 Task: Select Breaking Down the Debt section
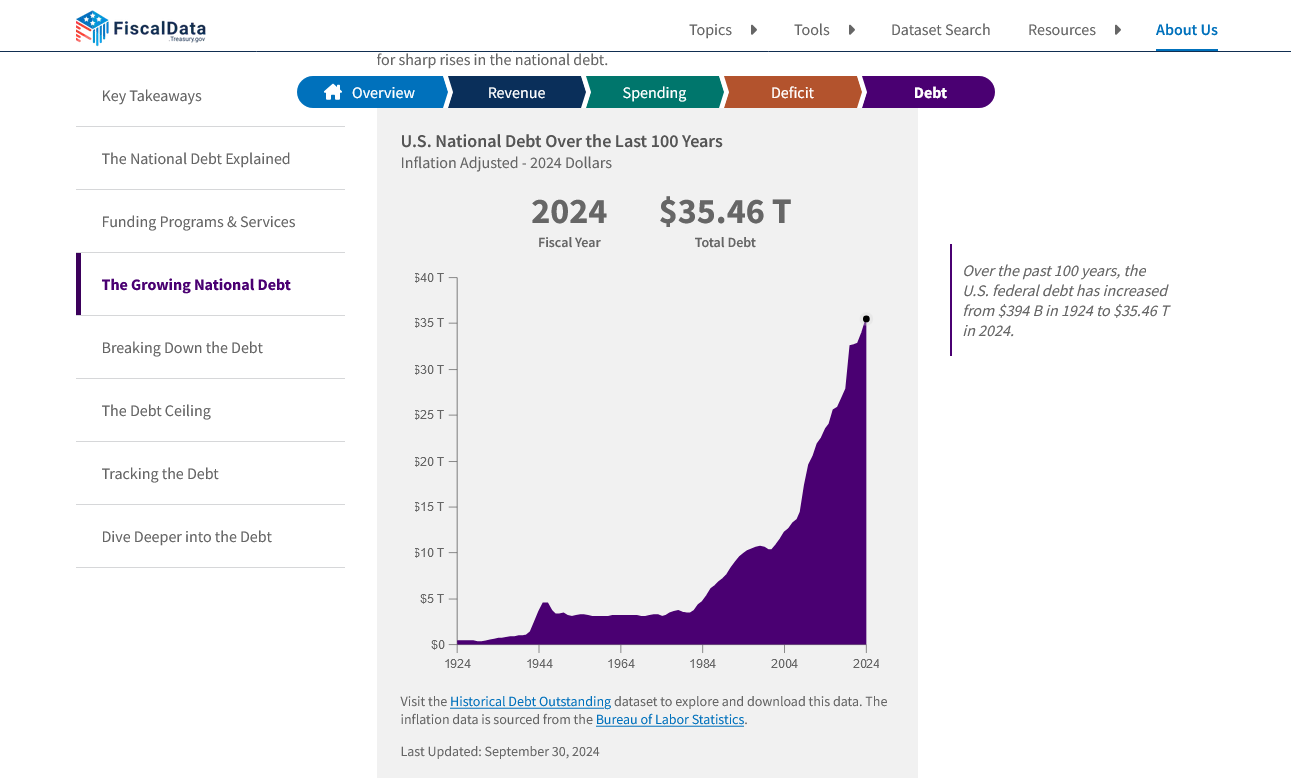[182, 348]
